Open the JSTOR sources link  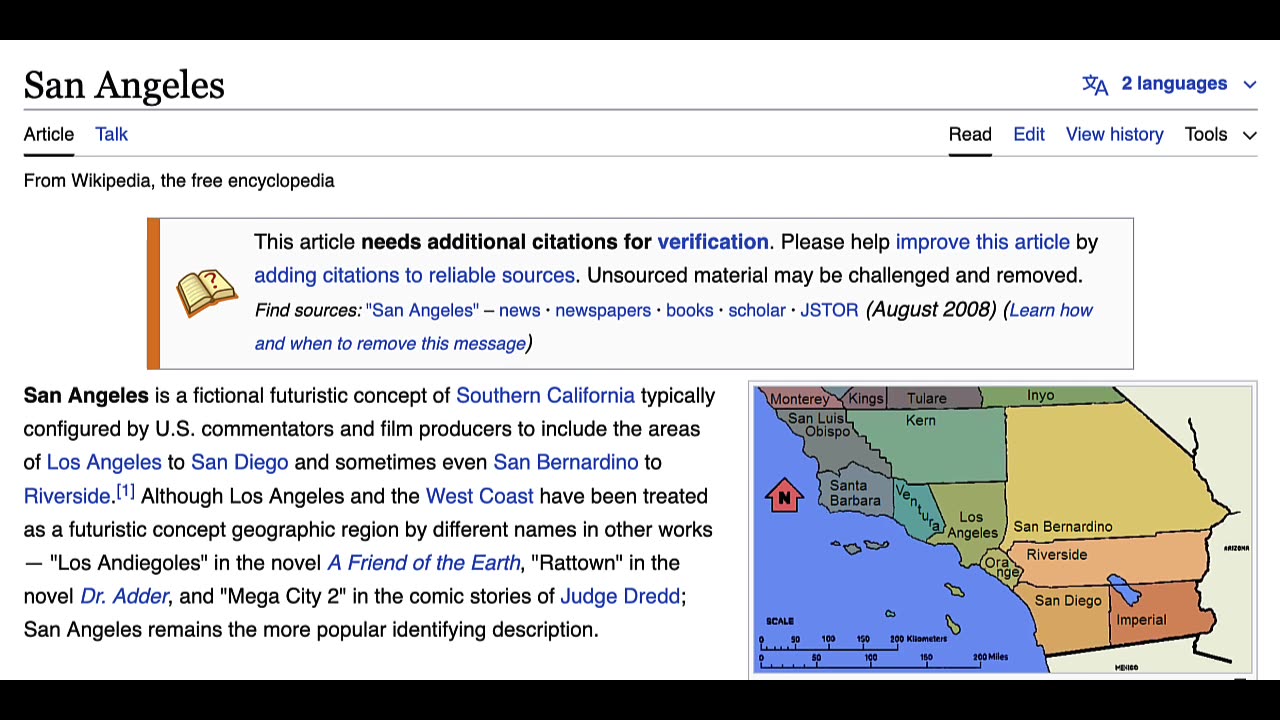829,310
